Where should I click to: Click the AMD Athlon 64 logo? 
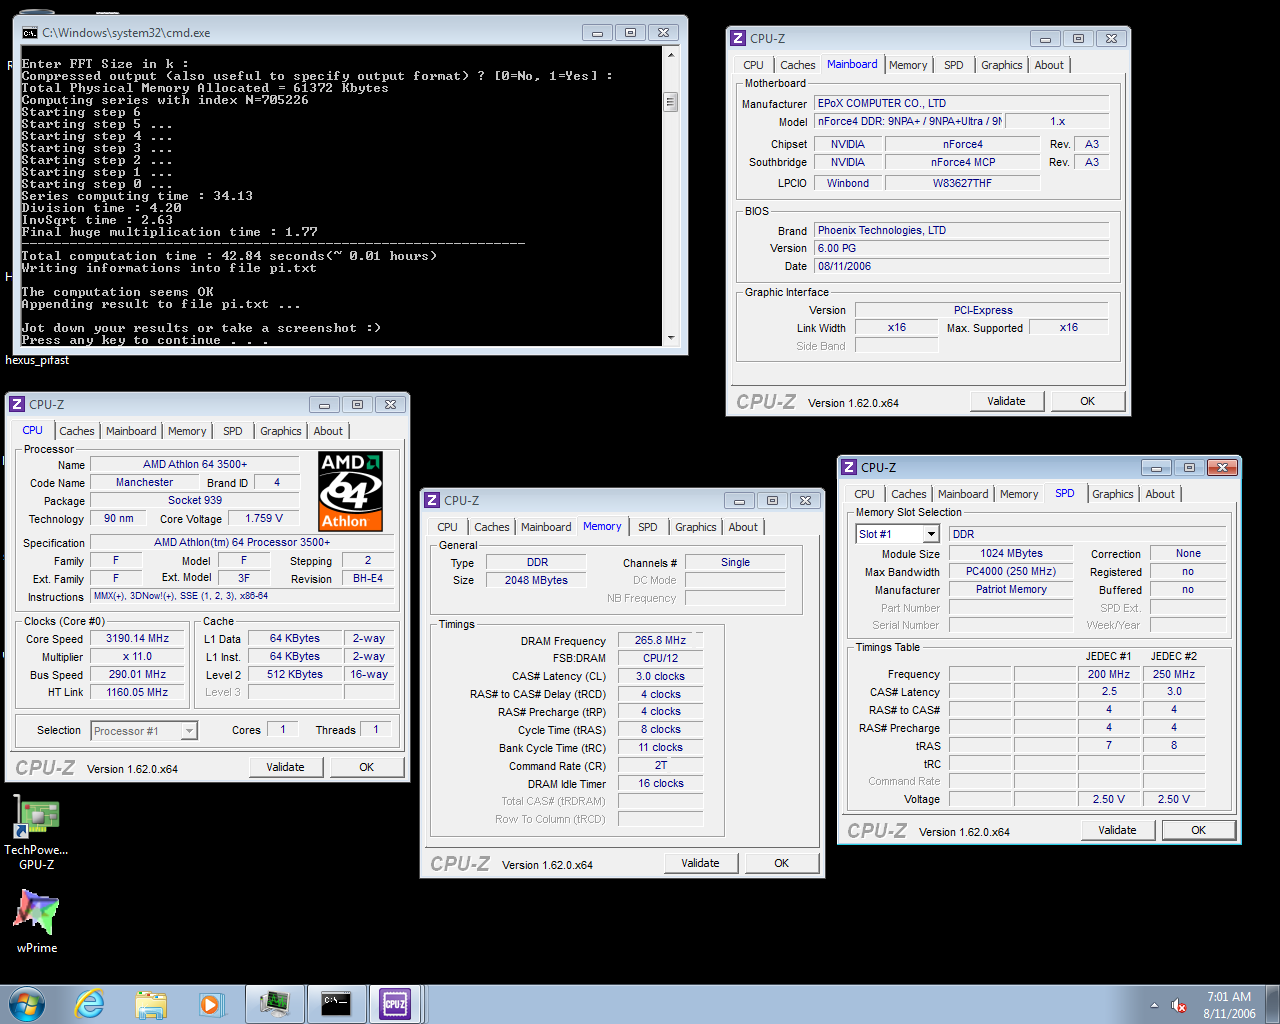(351, 490)
